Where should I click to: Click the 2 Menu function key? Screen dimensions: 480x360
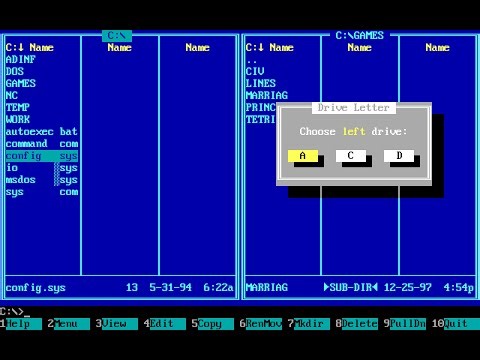coord(69,324)
